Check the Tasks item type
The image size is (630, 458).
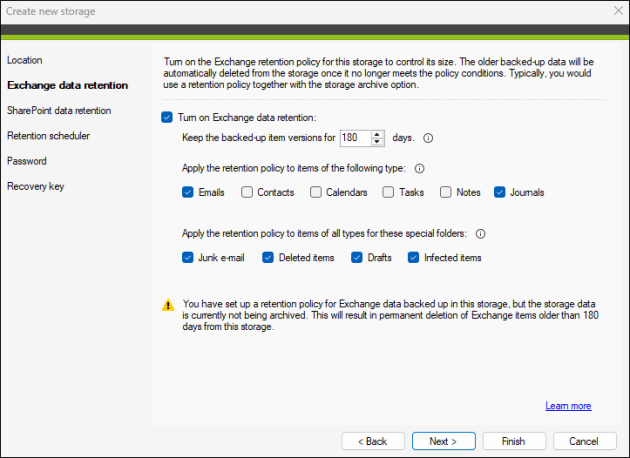pyautogui.click(x=388, y=192)
